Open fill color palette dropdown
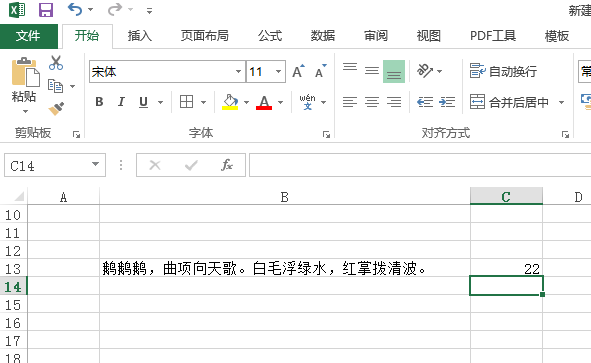The width and height of the screenshot is (591, 363). (247, 102)
